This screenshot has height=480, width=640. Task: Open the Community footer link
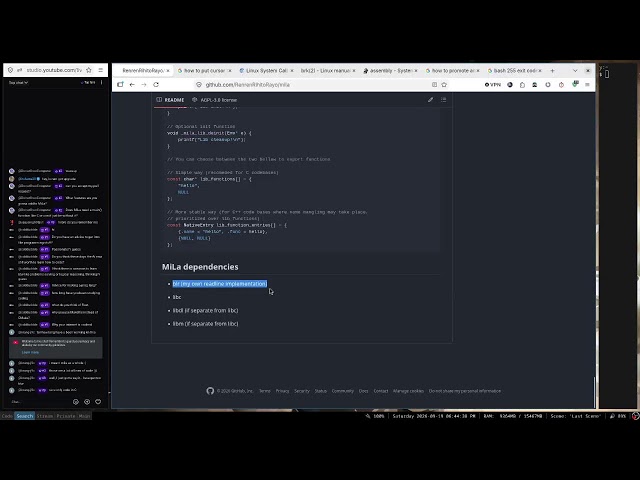[342, 391]
